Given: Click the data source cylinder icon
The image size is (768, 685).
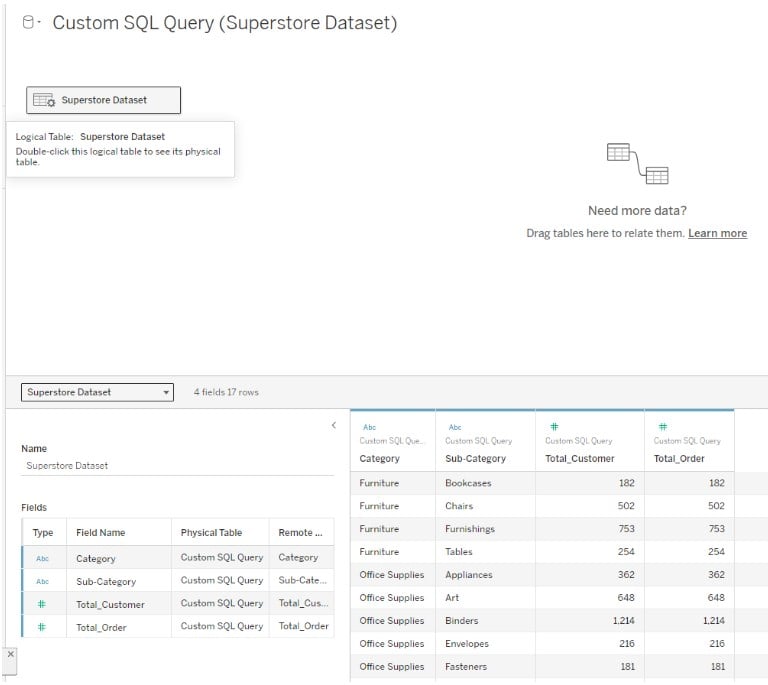Looking at the screenshot, I should click(x=28, y=22).
